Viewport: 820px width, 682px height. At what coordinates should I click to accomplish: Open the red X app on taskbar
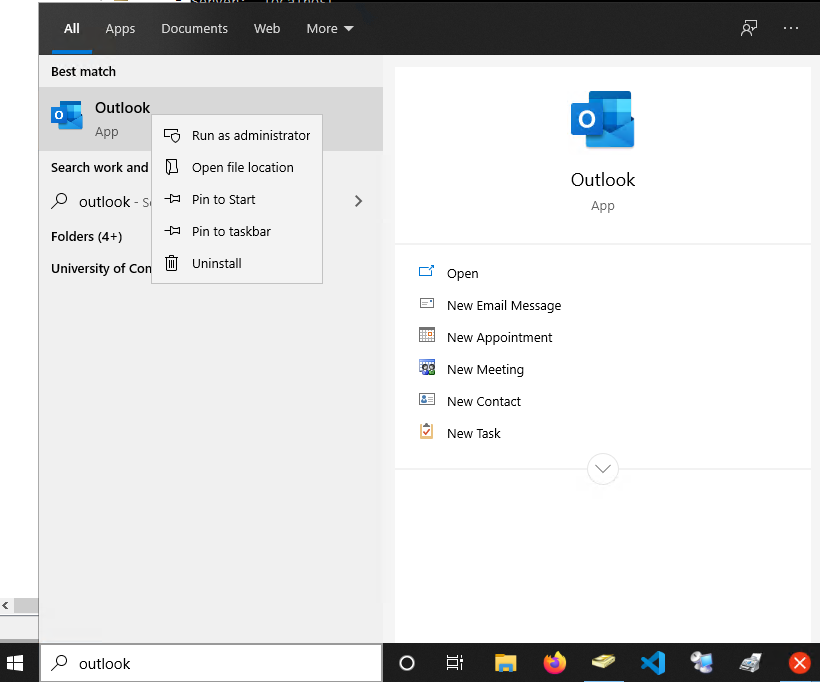800,663
